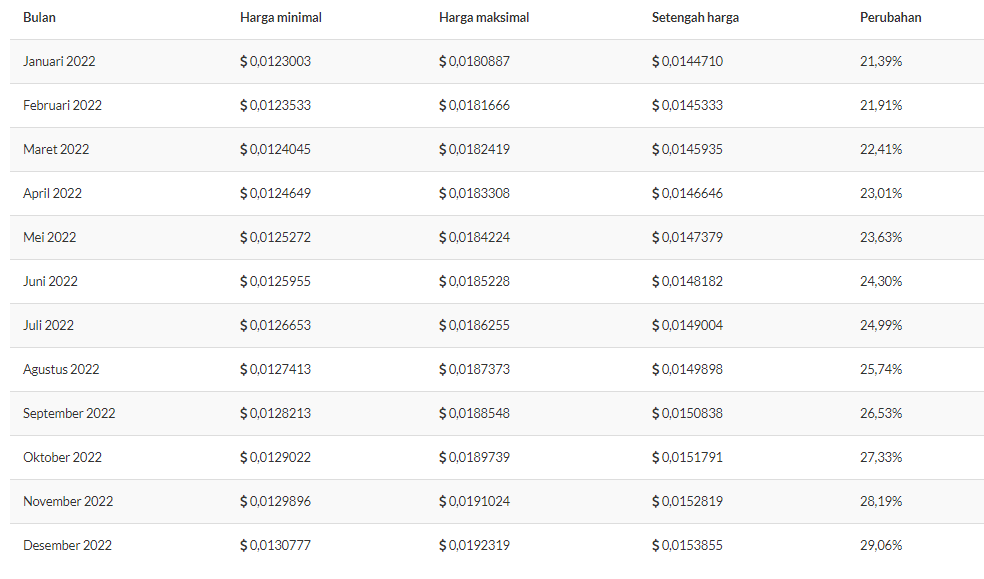The width and height of the screenshot is (984, 579).
Task: Click Januari 2022 change value 21,39%
Action: pyautogui.click(x=881, y=61)
